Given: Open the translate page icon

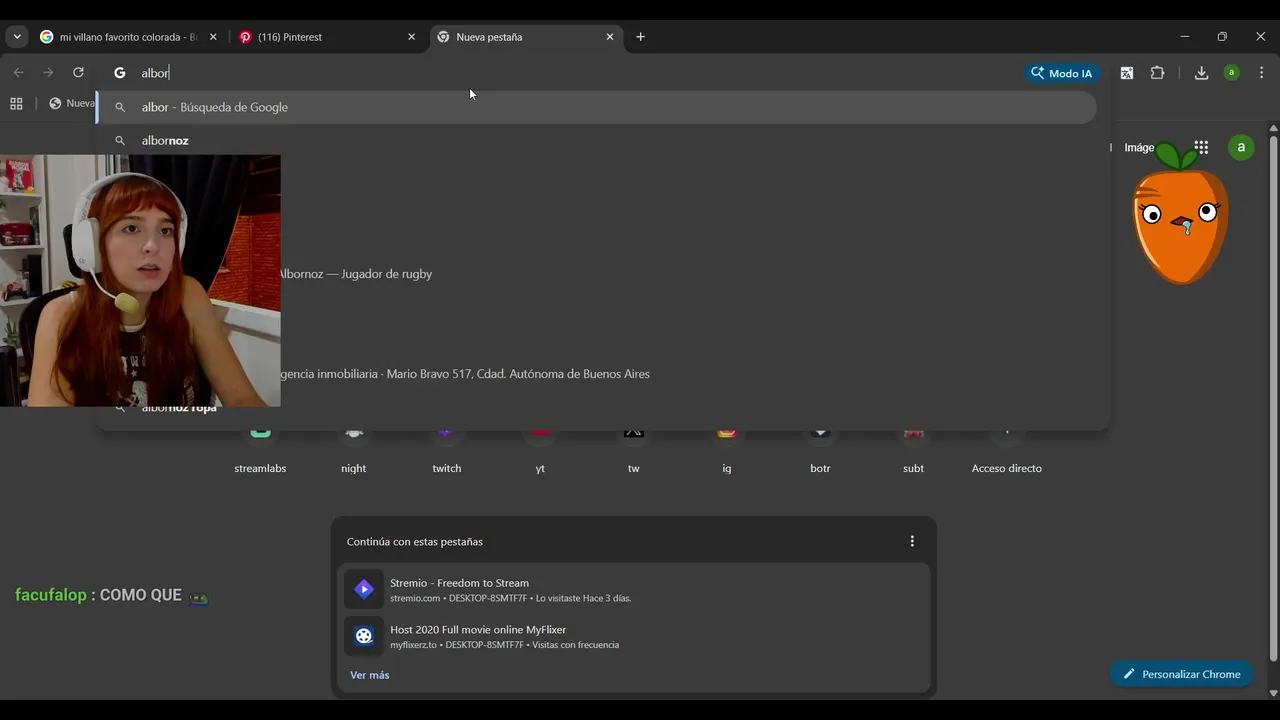Looking at the screenshot, I should point(1127,73).
